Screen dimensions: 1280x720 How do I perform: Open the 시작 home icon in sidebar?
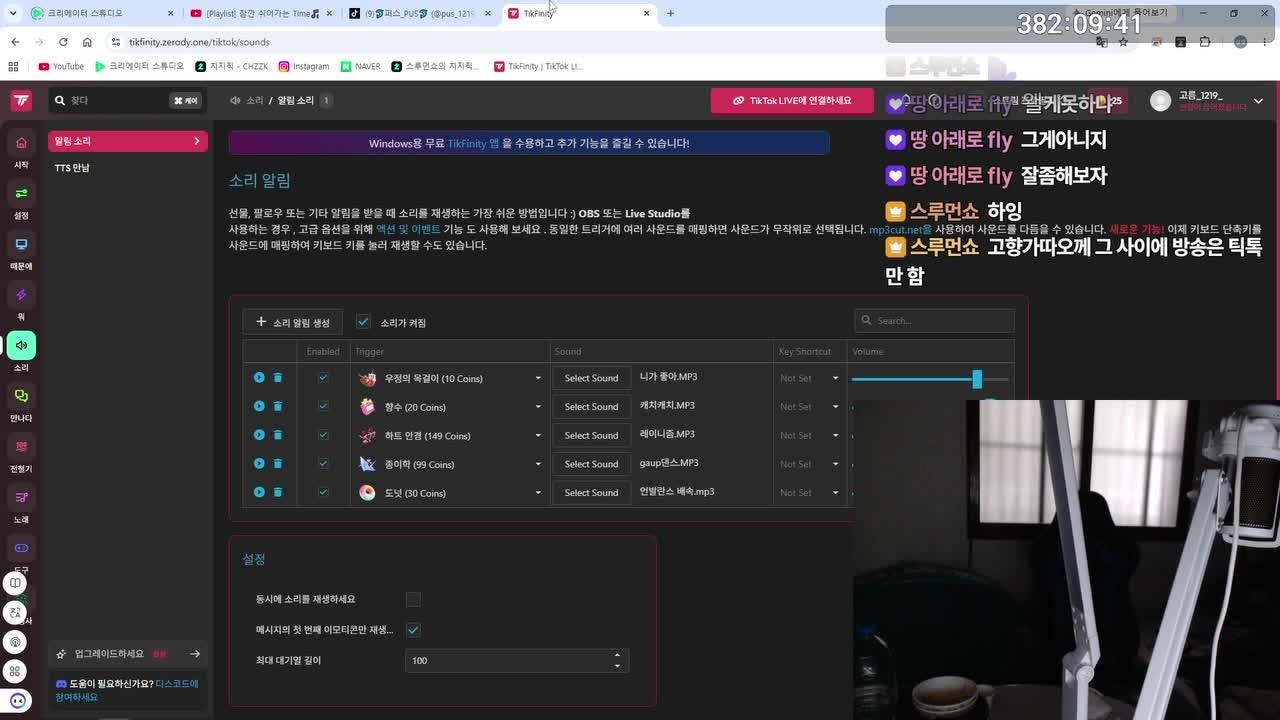tap(21, 142)
